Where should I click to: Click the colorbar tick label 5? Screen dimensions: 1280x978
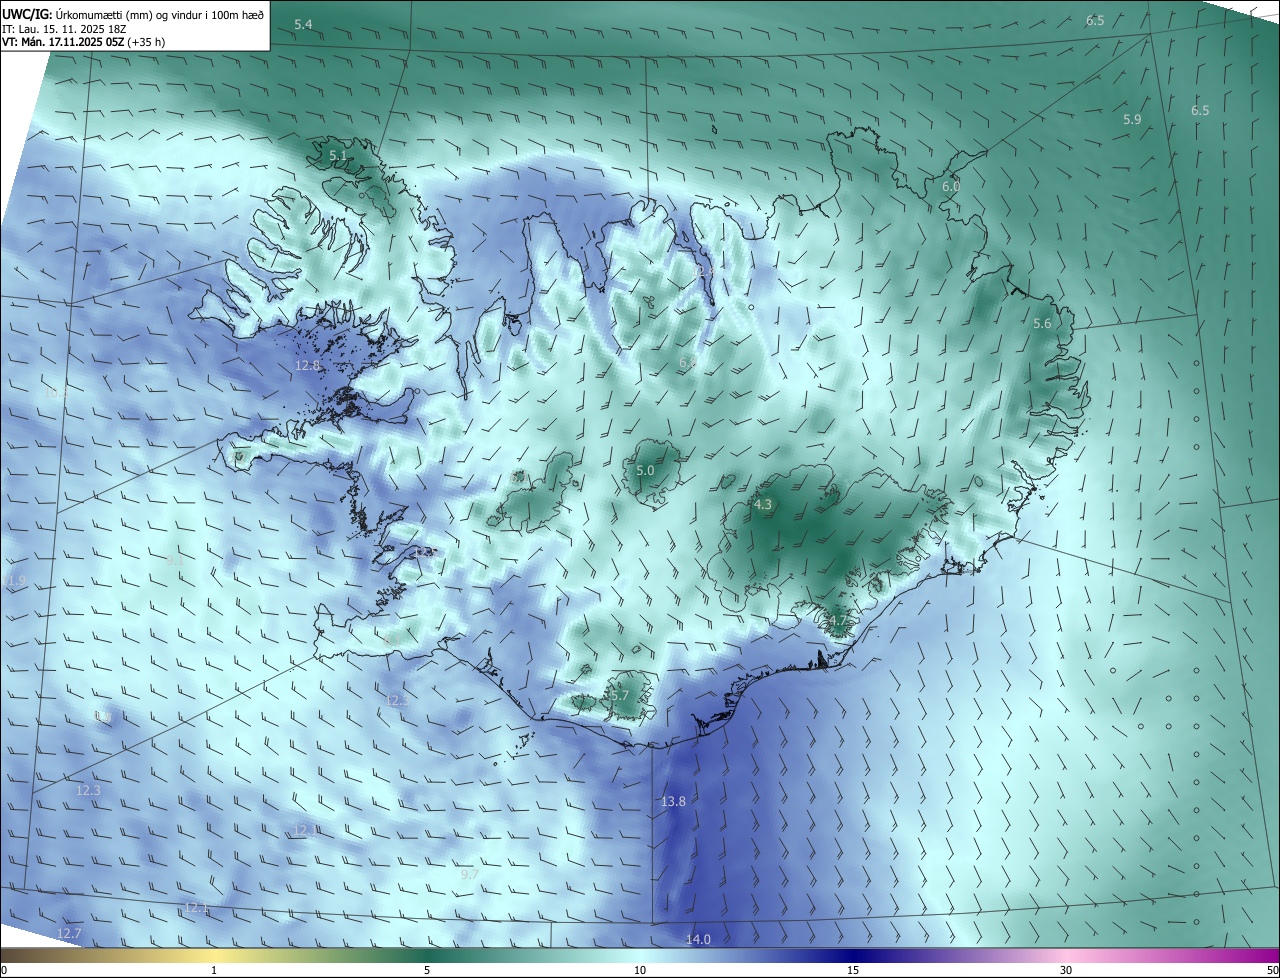coord(427,970)
